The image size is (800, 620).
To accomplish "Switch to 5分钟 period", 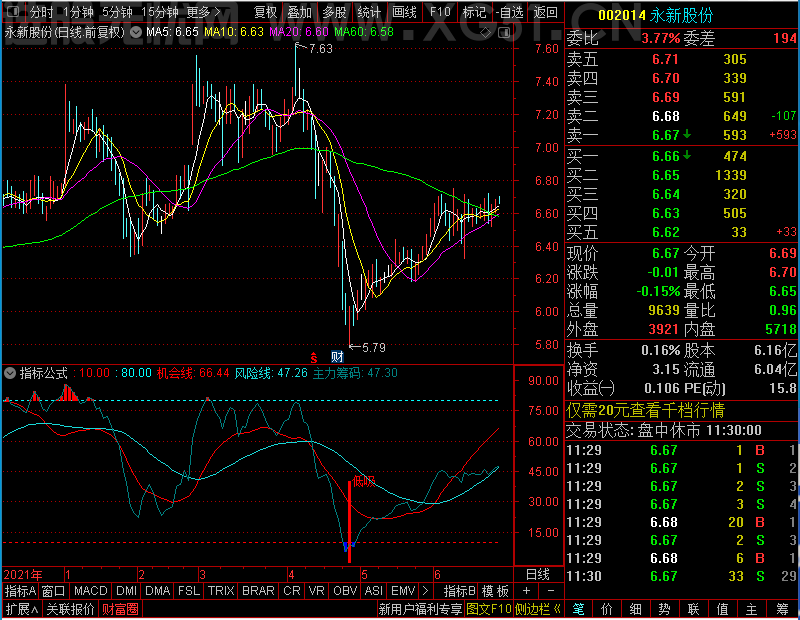I will pos(117,12).
